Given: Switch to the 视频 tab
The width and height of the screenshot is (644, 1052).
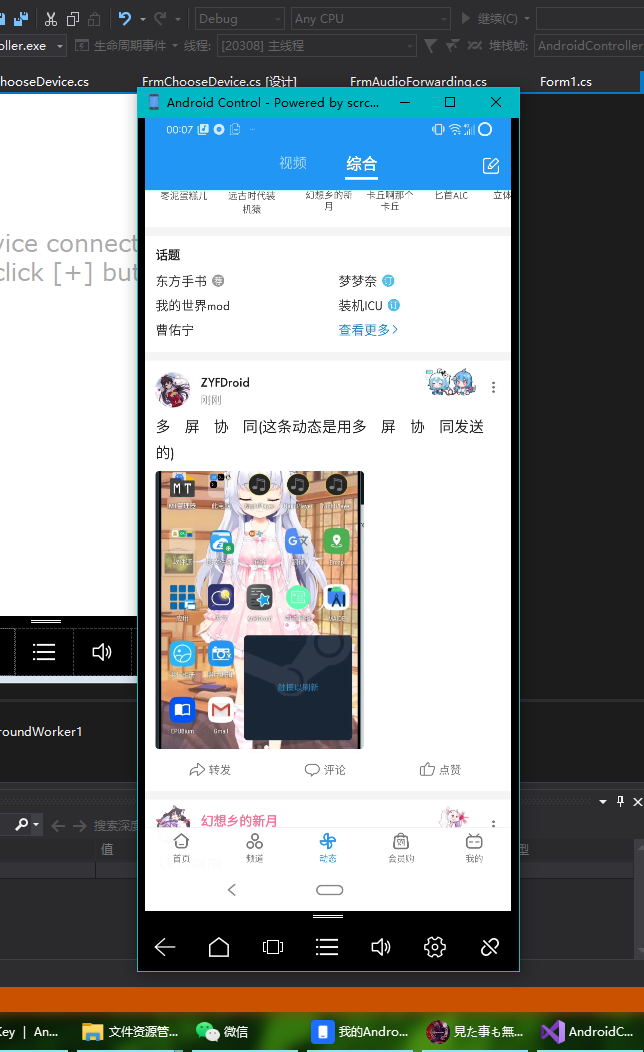Looking at the screenshot, I should click(x=293, y=163).
